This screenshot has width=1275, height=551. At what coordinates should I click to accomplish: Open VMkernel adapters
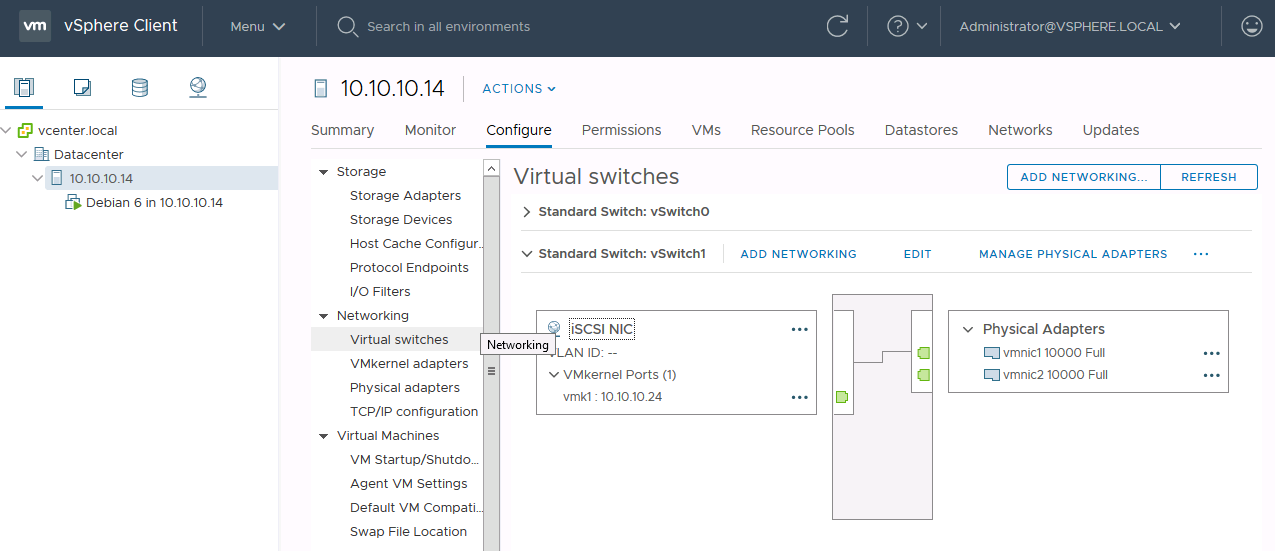click(409, 364)
